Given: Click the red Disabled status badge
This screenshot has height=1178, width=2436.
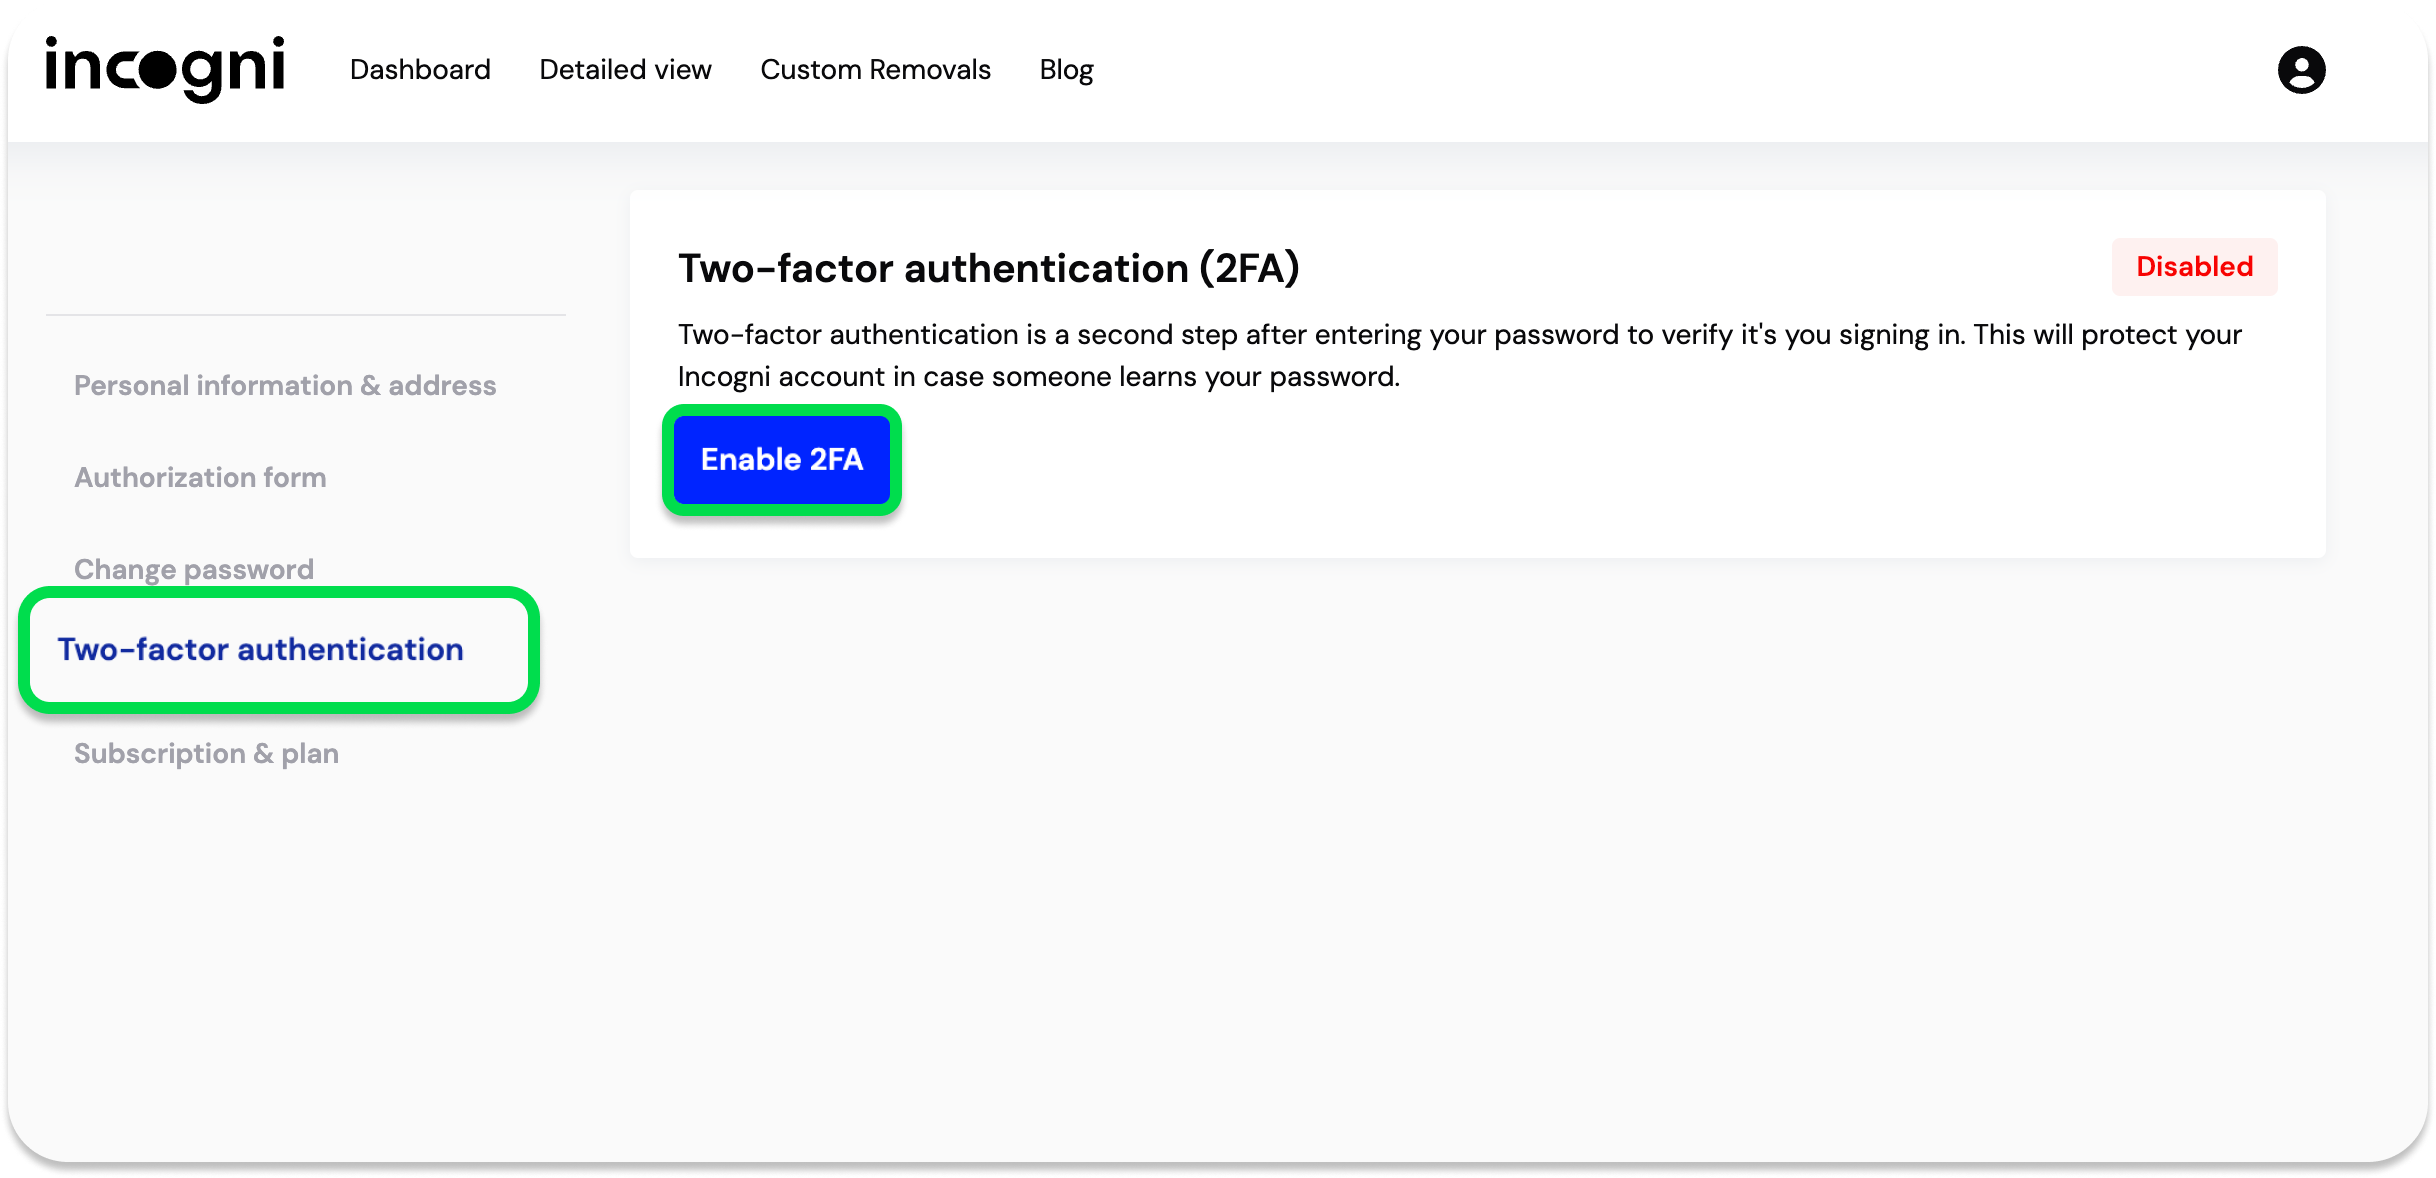Looking at the screenshot, I should click(2194, 267).
